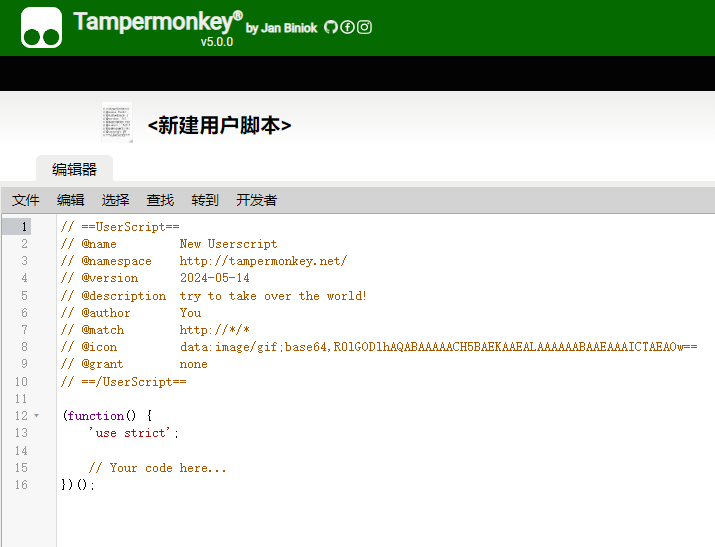Click the '@description' tag

point(124,296)
